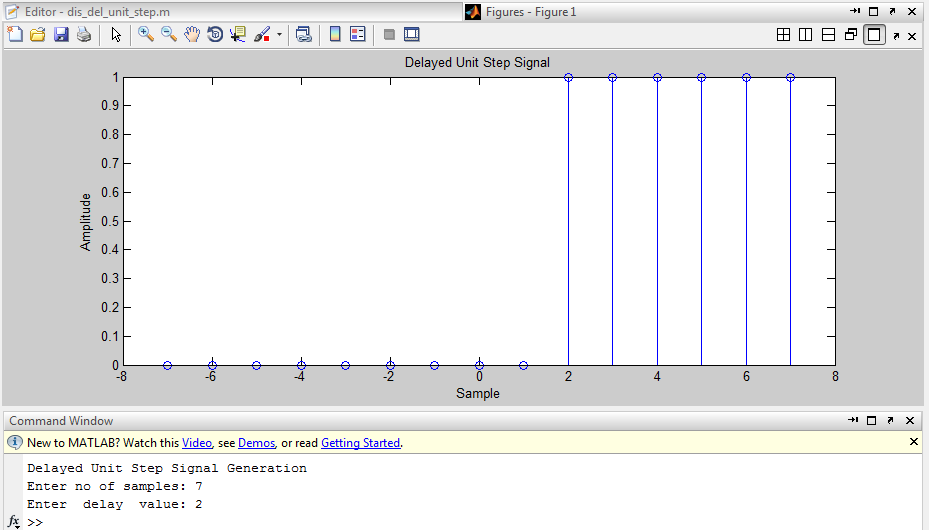Select the Pan hand tool
The height and width of the screenshot is (530, 929).
[x=192, y=34]
